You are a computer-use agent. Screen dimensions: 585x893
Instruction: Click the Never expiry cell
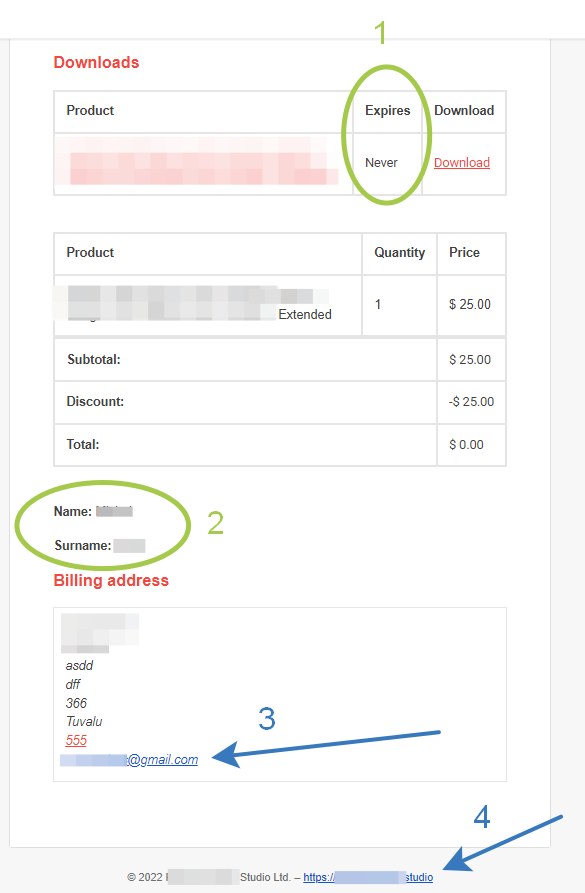[x=381, y=163]
